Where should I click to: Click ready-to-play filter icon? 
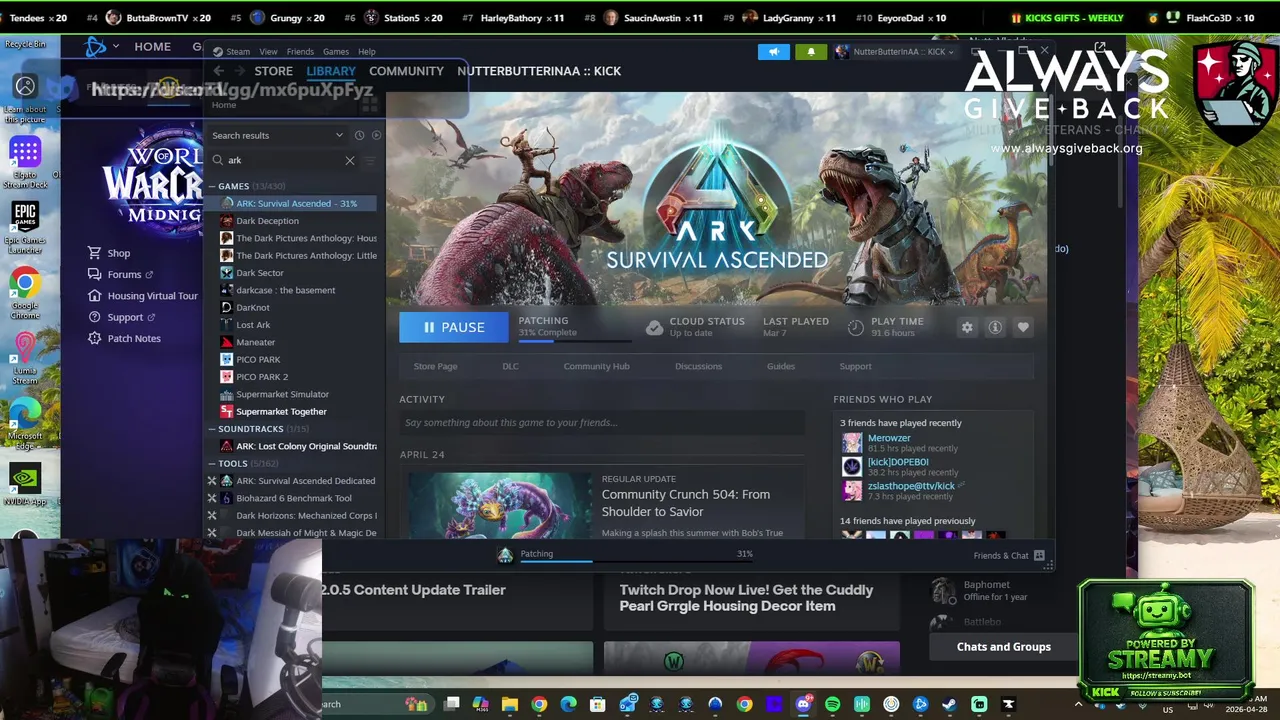click(376, 135)
